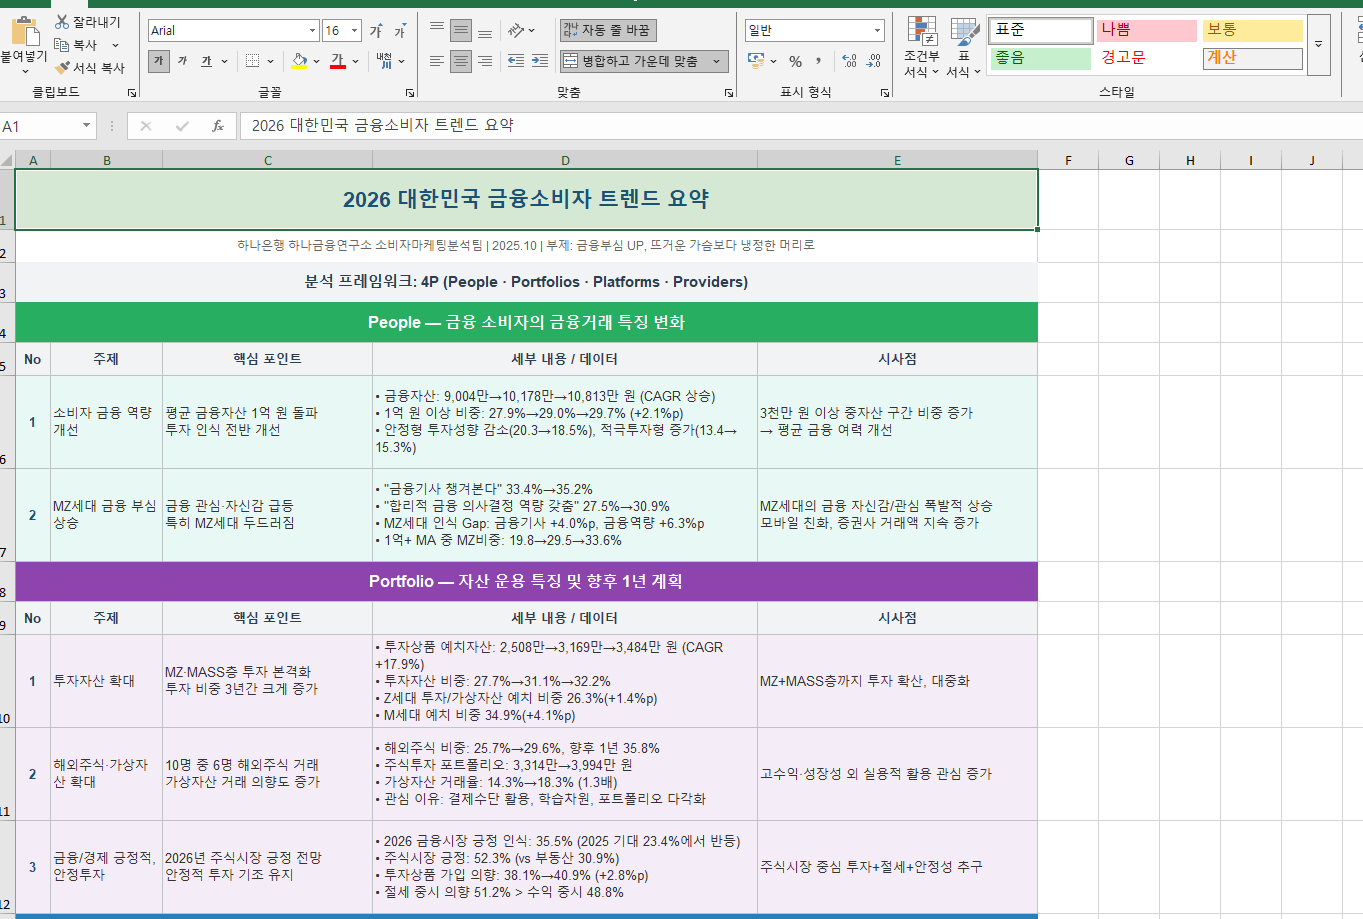Image resolution: width=1363 pixels, height=919 pixels.
Task: Select the Format Painter (서식 복사) brush
Action: pyautogui.click(x=63, y=68)
